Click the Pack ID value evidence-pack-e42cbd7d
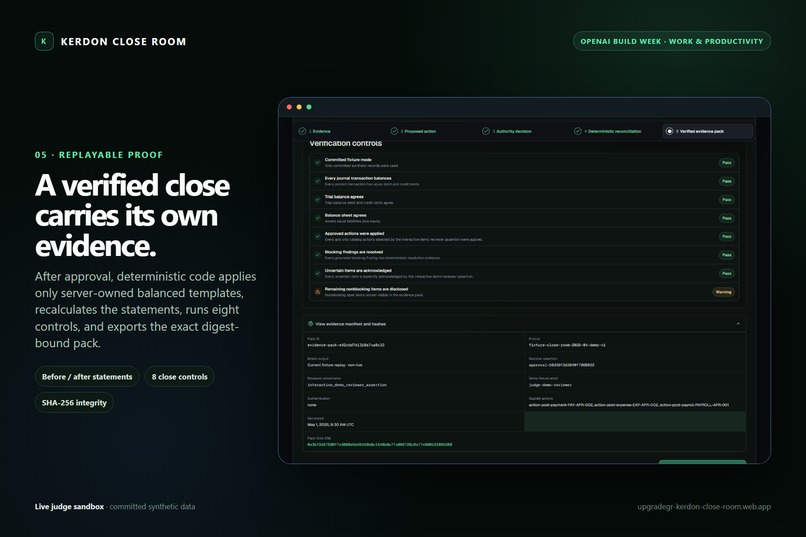Viewport: 806px width, 537px height. (x=346, y=345)
